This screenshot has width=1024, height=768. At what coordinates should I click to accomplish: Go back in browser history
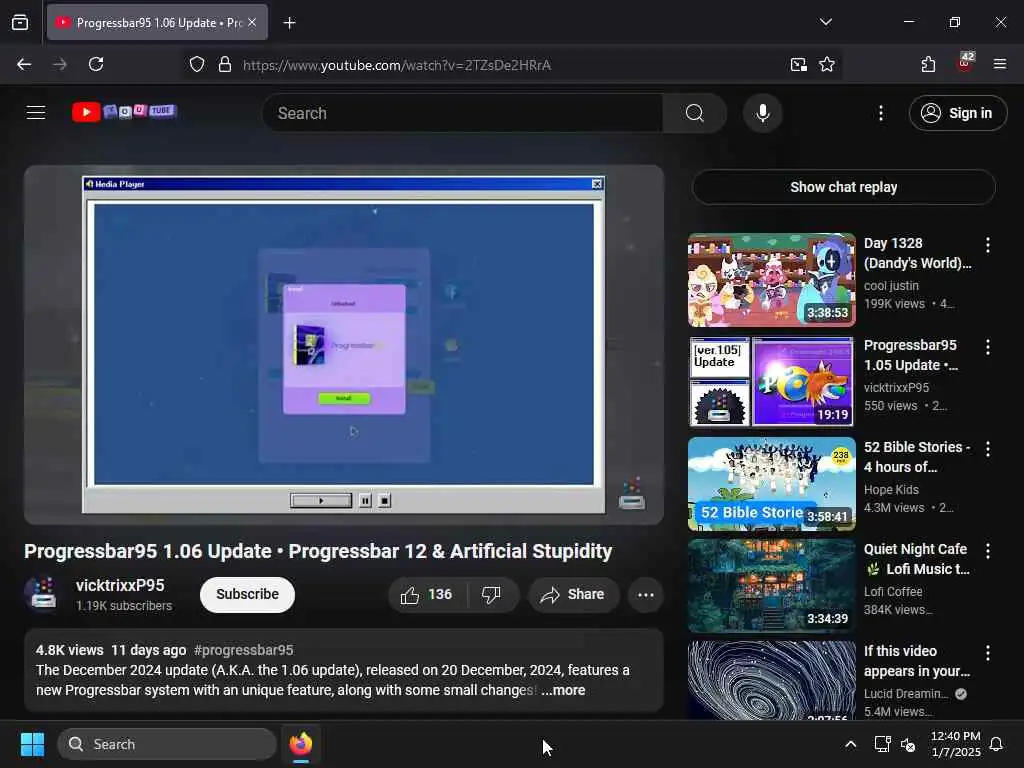point(24,64)
